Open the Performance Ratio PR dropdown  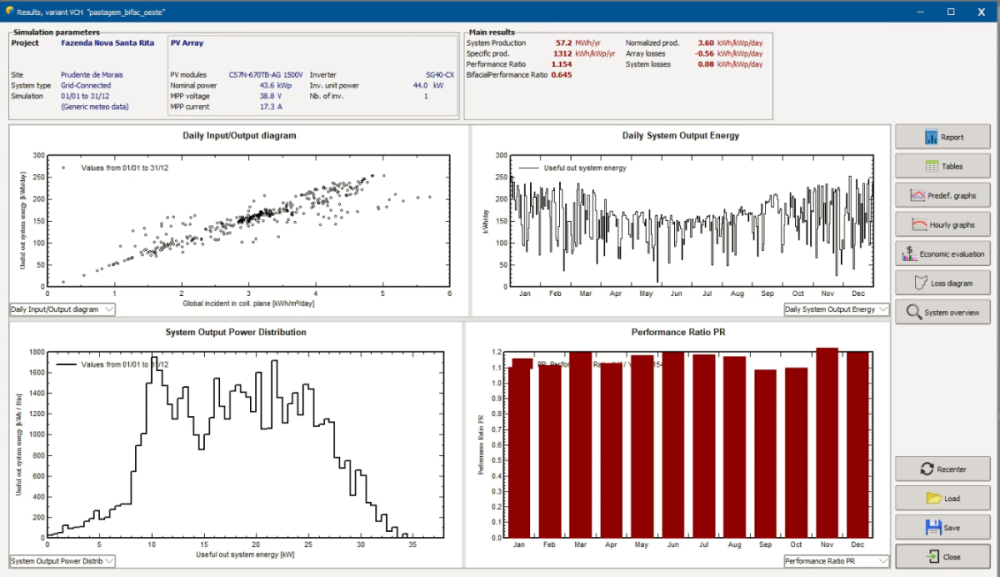tap(836, 561)
